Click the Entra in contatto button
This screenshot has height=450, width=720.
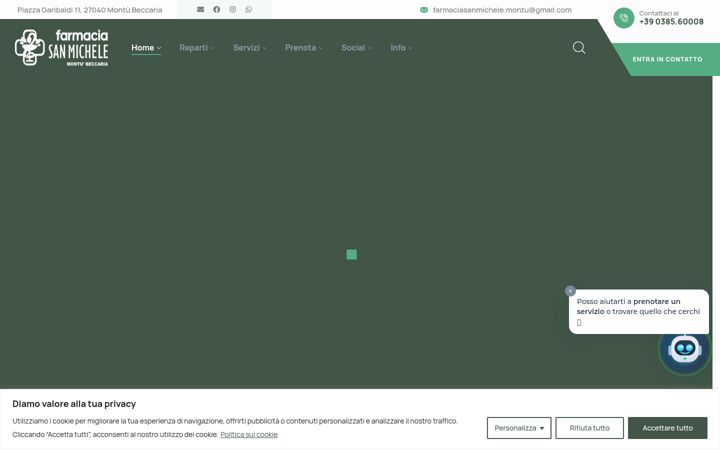[667, 59]
